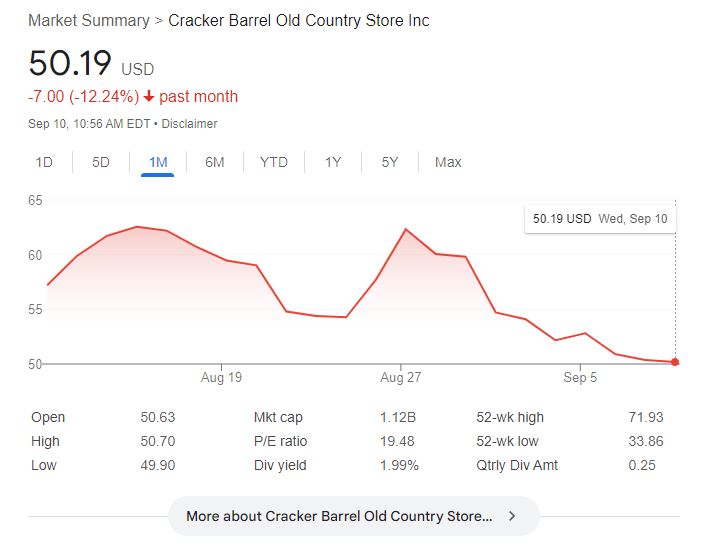This screenshot has height=557, width=708.
Task: Click the 50.19 USD tooltip box
Action: (600, 218)
